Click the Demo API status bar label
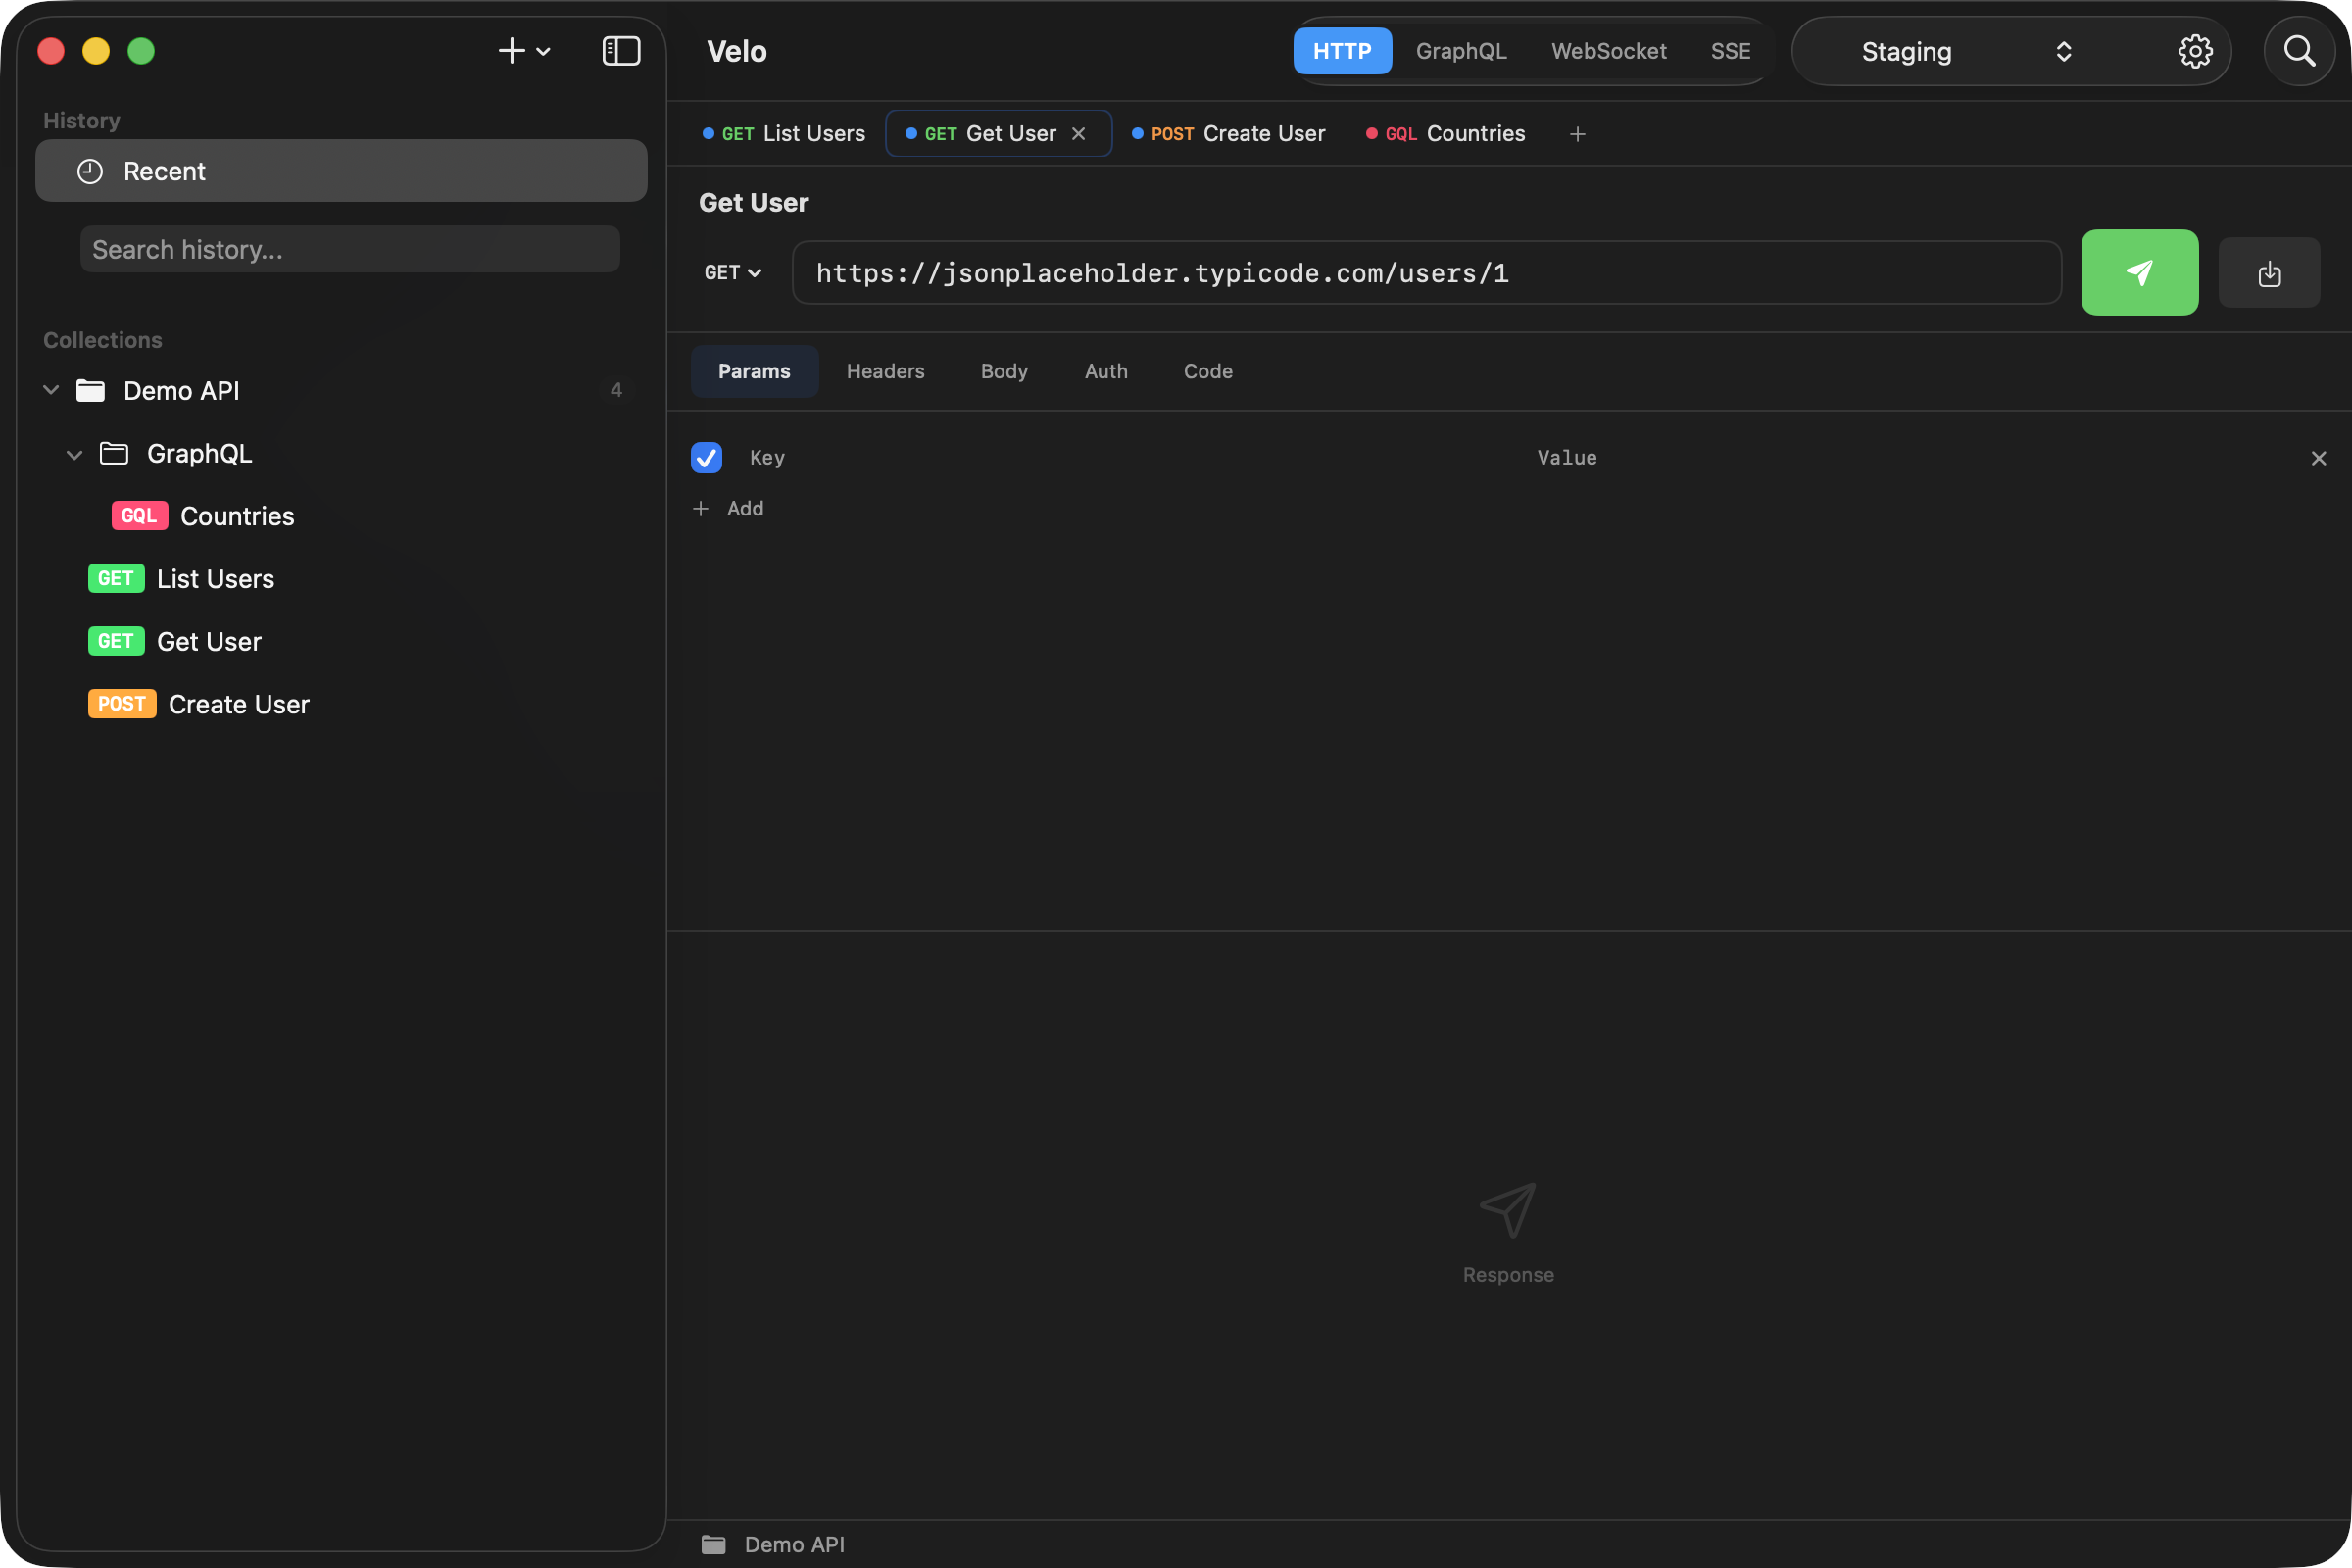This screenshot has height=1568, width=2352. coord(794,1544)
